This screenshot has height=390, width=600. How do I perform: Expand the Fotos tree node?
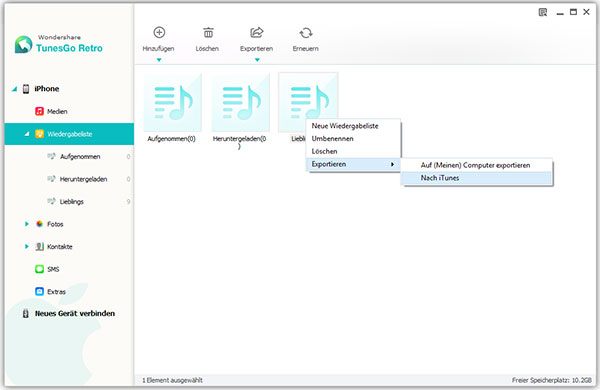click(26, 224)
